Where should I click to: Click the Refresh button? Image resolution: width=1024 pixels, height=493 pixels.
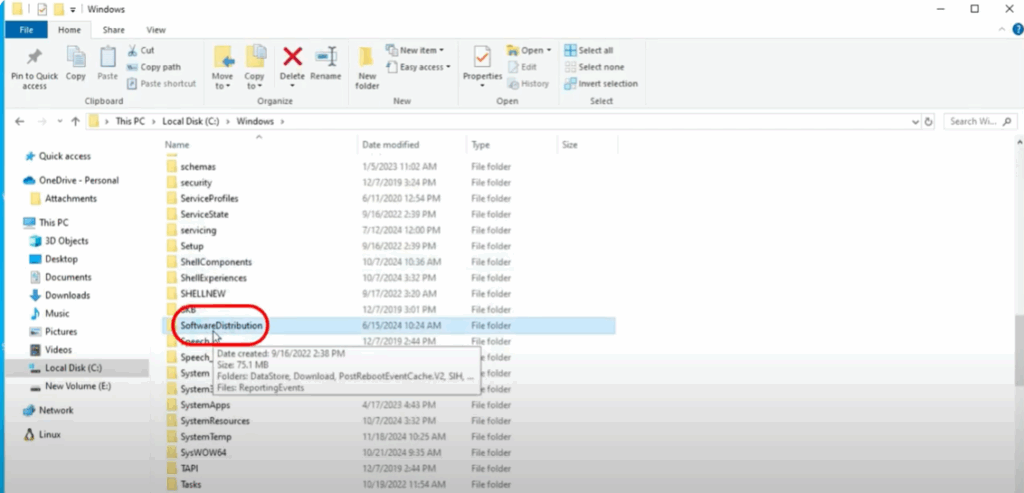(x=929, y=121)
